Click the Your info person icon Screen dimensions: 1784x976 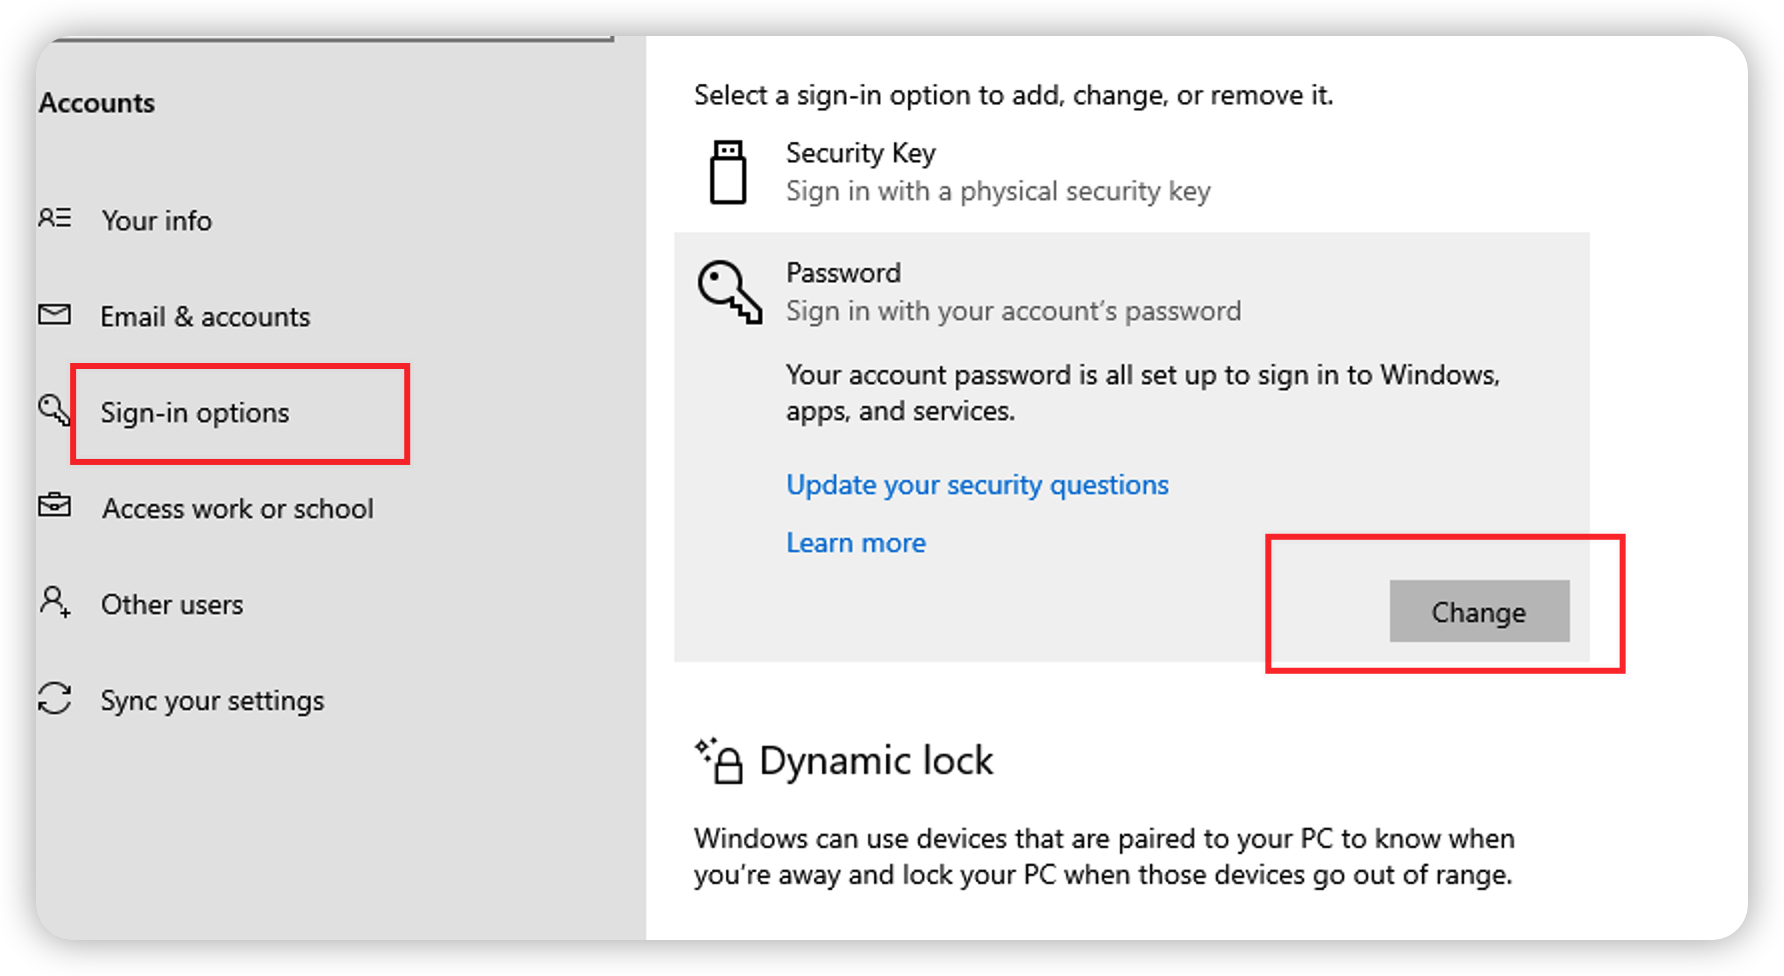[x=55, y=218]
